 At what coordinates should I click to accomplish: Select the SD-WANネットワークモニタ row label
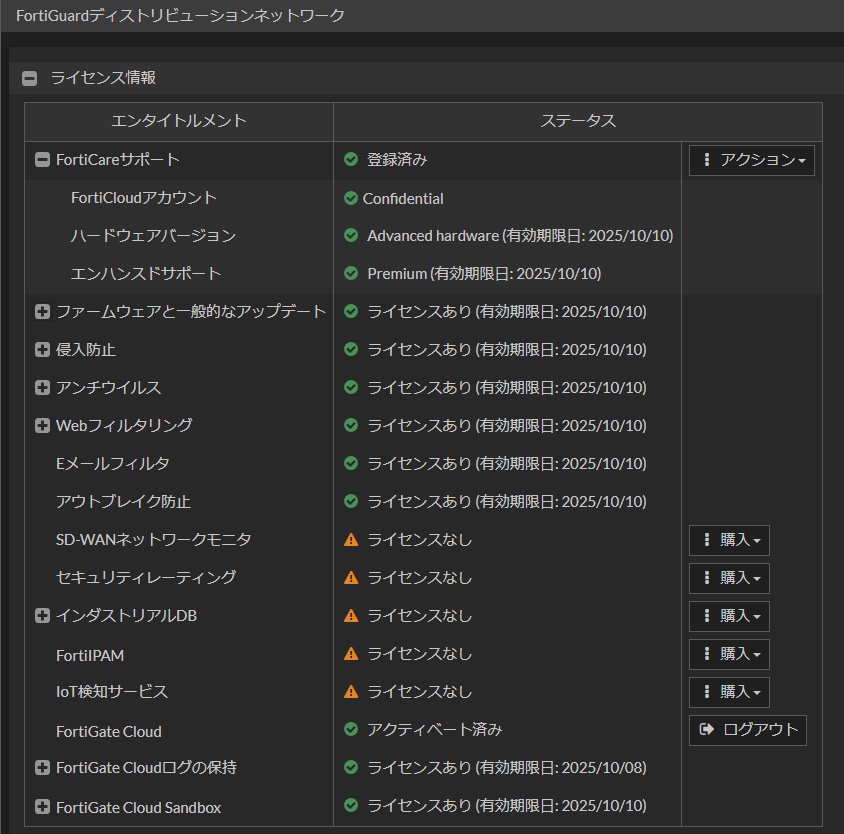[x=153, y=539]
